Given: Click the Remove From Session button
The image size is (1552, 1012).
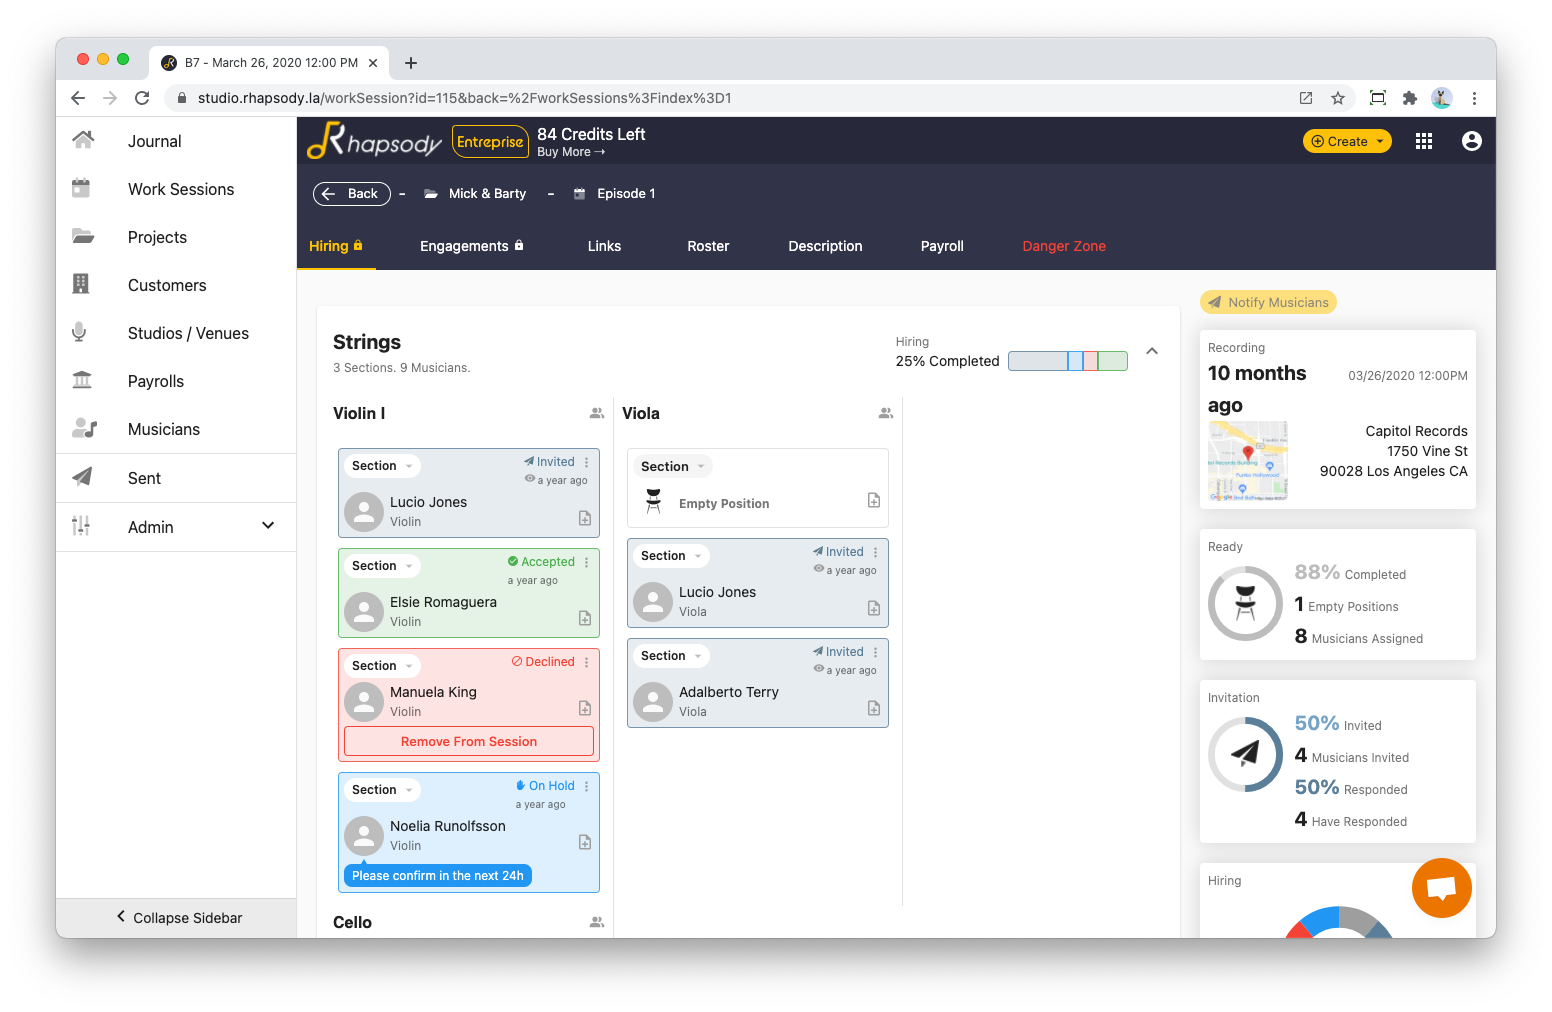Looking at the screenshot, I should pos(469,741).
